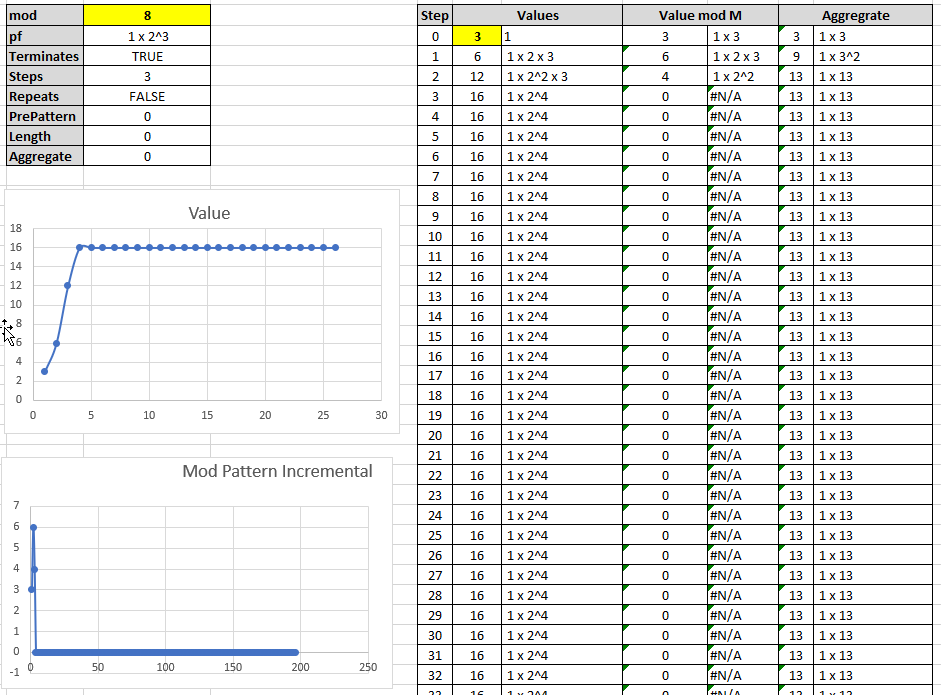
Task: Select the '1 x 13' cell in step 25 row
Action: (x=873, y=535)
